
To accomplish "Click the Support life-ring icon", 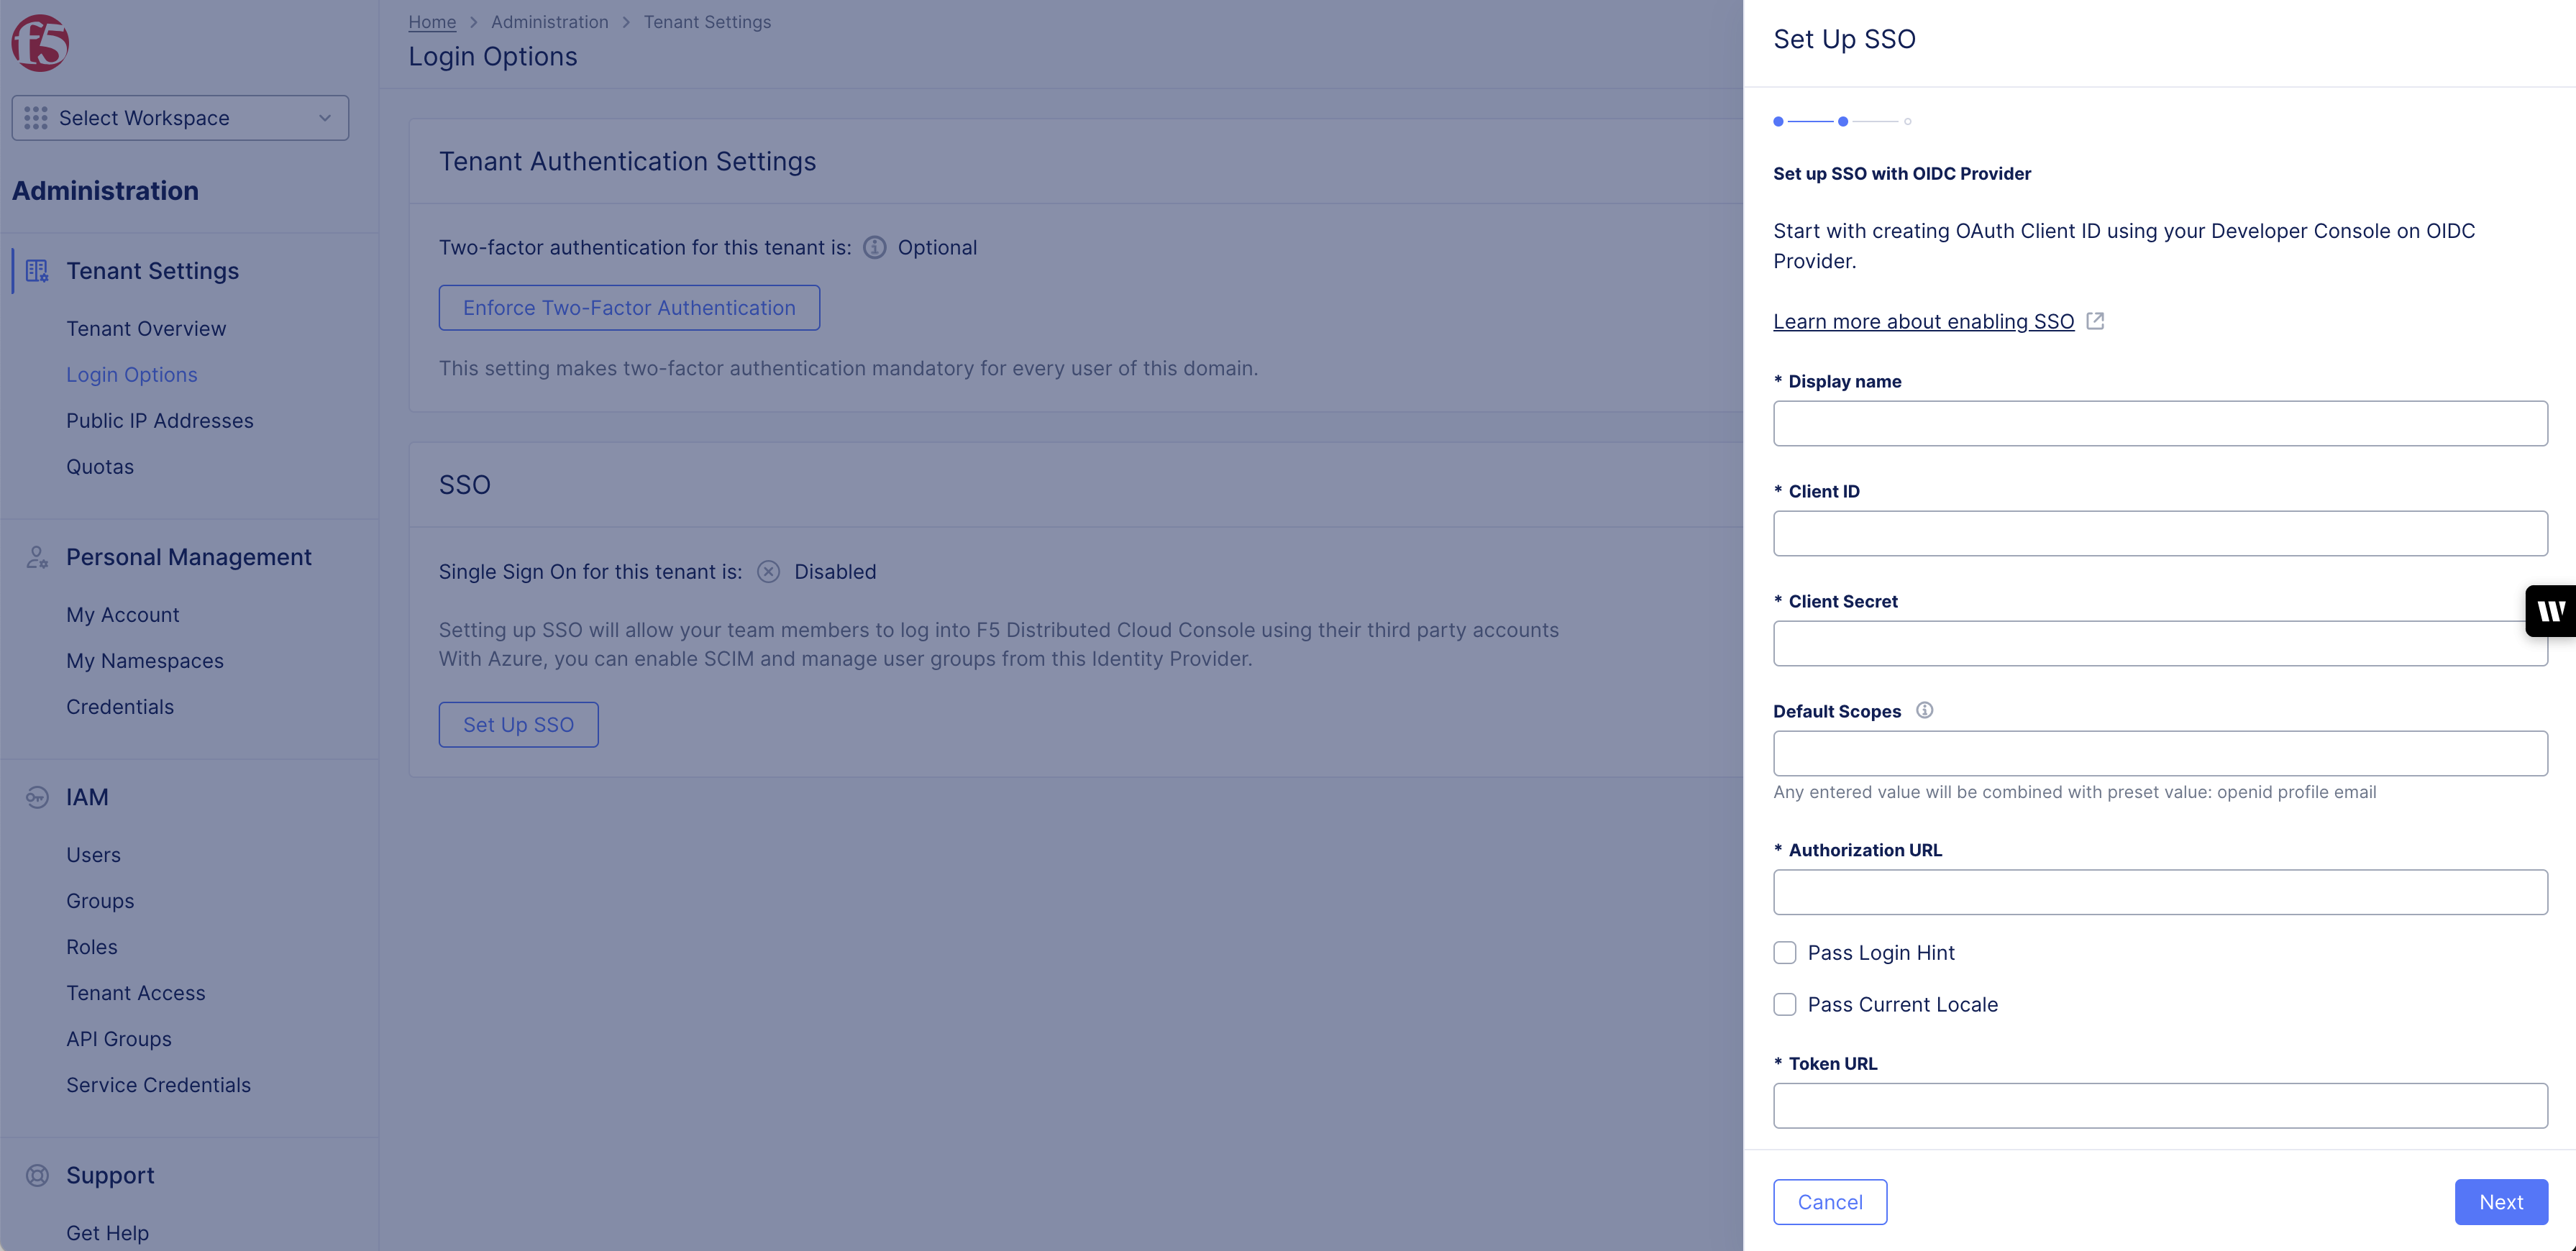I will pos(36,1175).
